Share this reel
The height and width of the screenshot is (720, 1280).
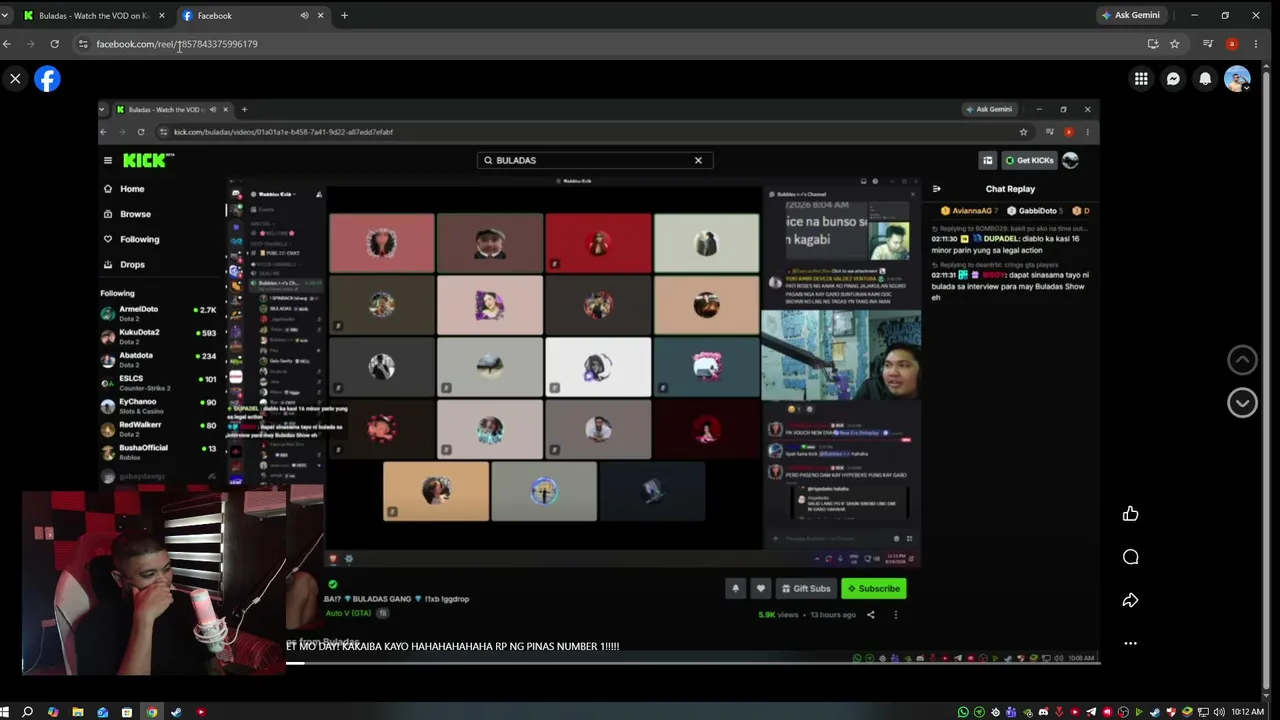coord(1130,600)
